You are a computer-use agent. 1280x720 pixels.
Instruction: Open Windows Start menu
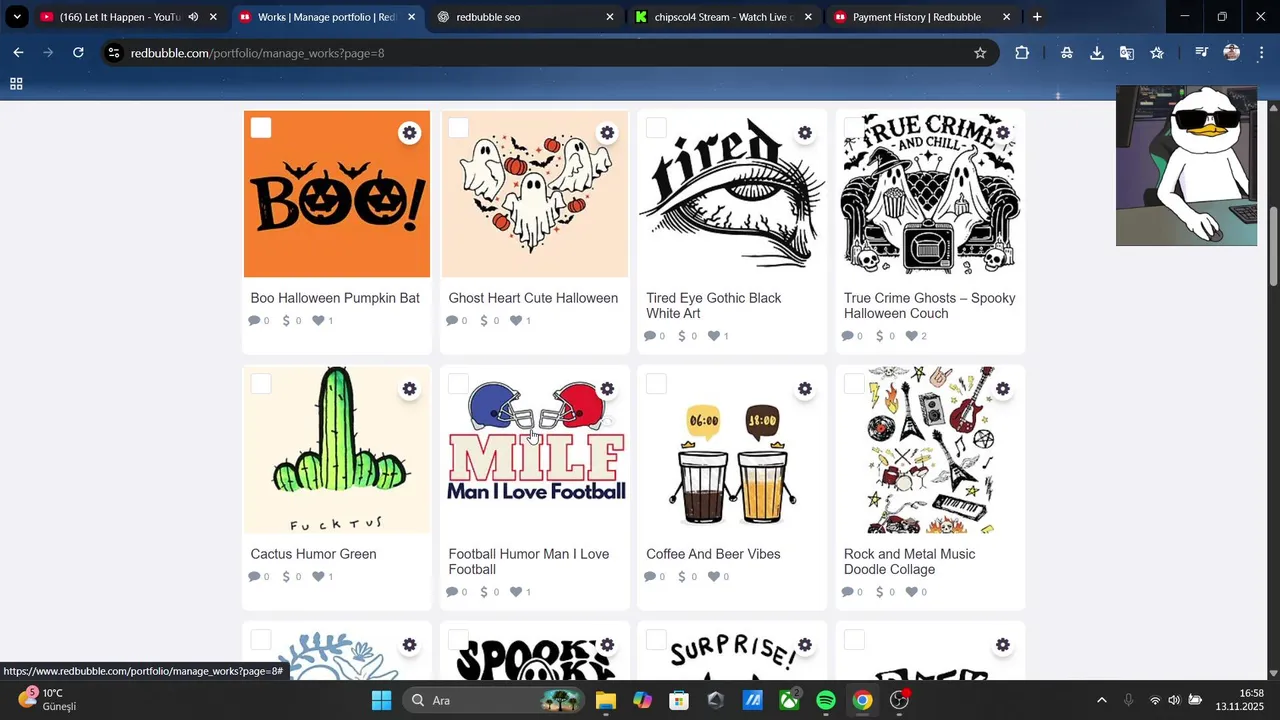click(x=381, y=700)
